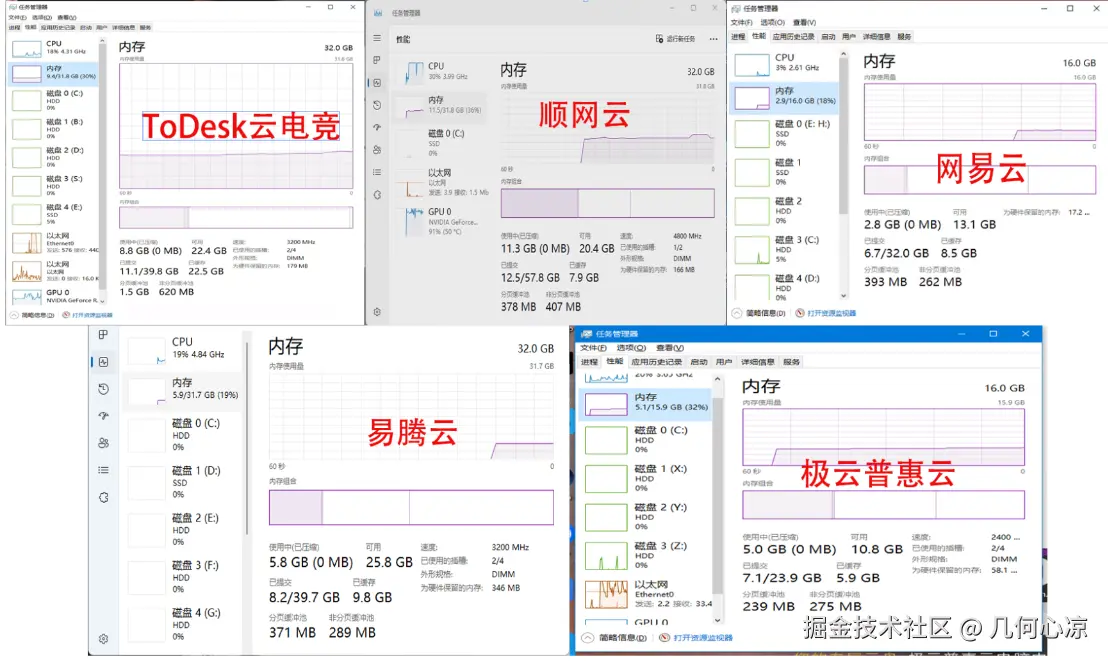Image resolution: width=1108 pixels, height=661 pixels.
Task: Select 磁盘 0 (C:) SSD in 顺网云 window
Action: tap(441, 142)
